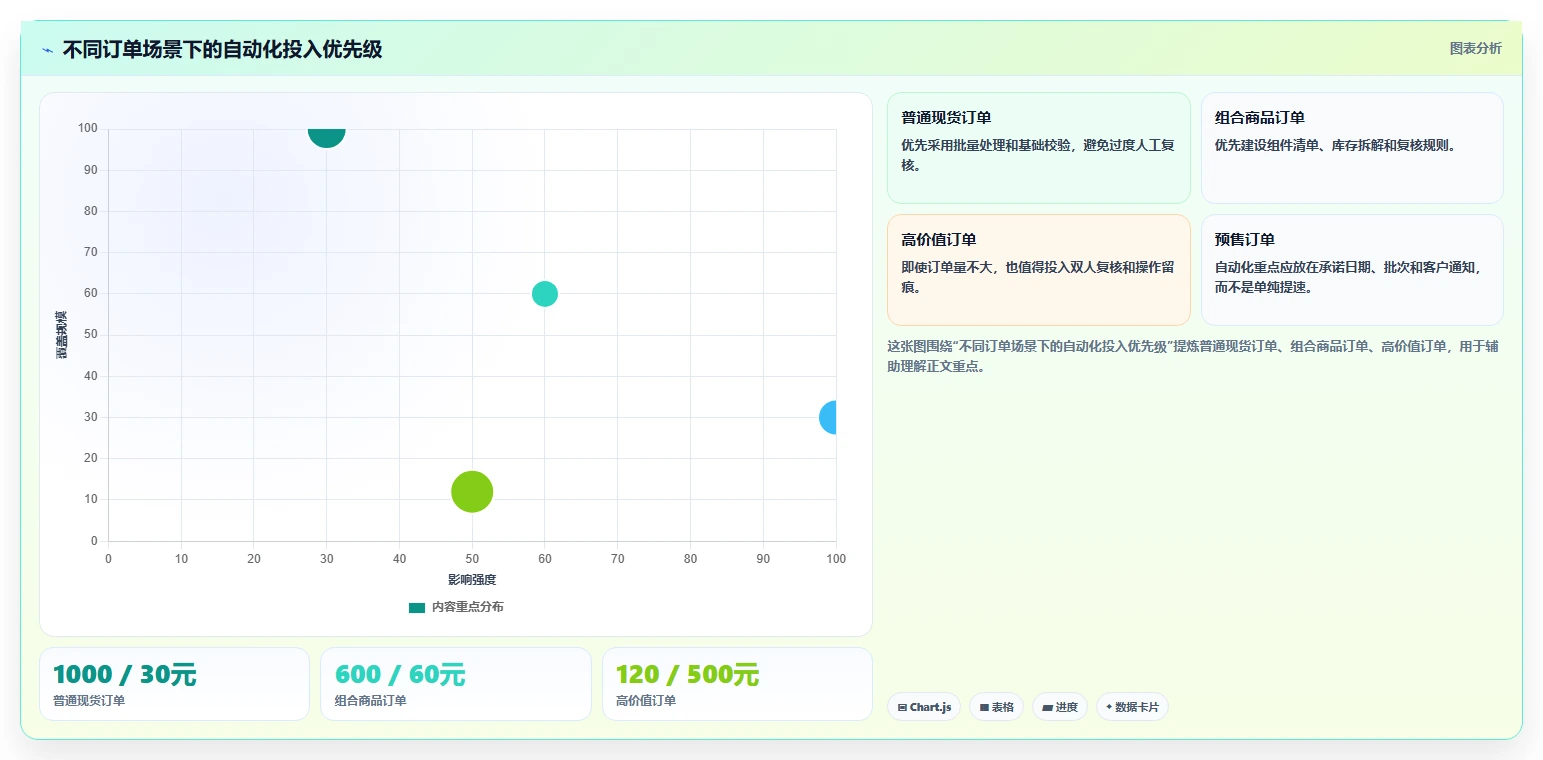This screenshot has width=1543, height=760.
Task: Click the 图表分析 label in header
Action: click(1475, 48)
